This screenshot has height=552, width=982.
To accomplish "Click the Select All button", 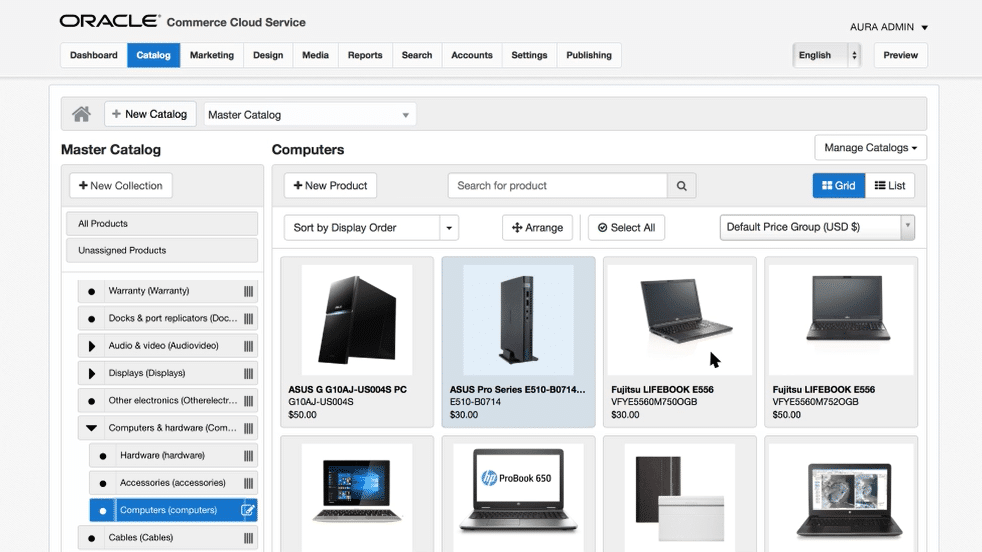I will pyautogui.click(x=626, y=227).
